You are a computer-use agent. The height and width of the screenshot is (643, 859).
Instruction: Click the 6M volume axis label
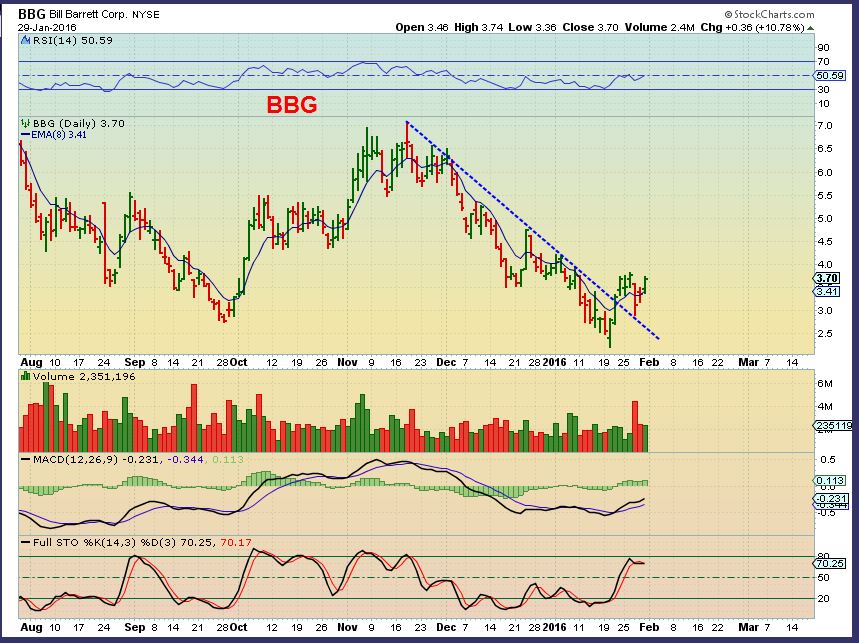[825, 384]
